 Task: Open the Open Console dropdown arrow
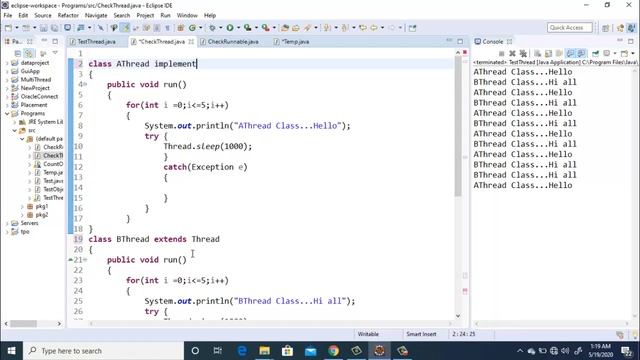tap(633, 53)
